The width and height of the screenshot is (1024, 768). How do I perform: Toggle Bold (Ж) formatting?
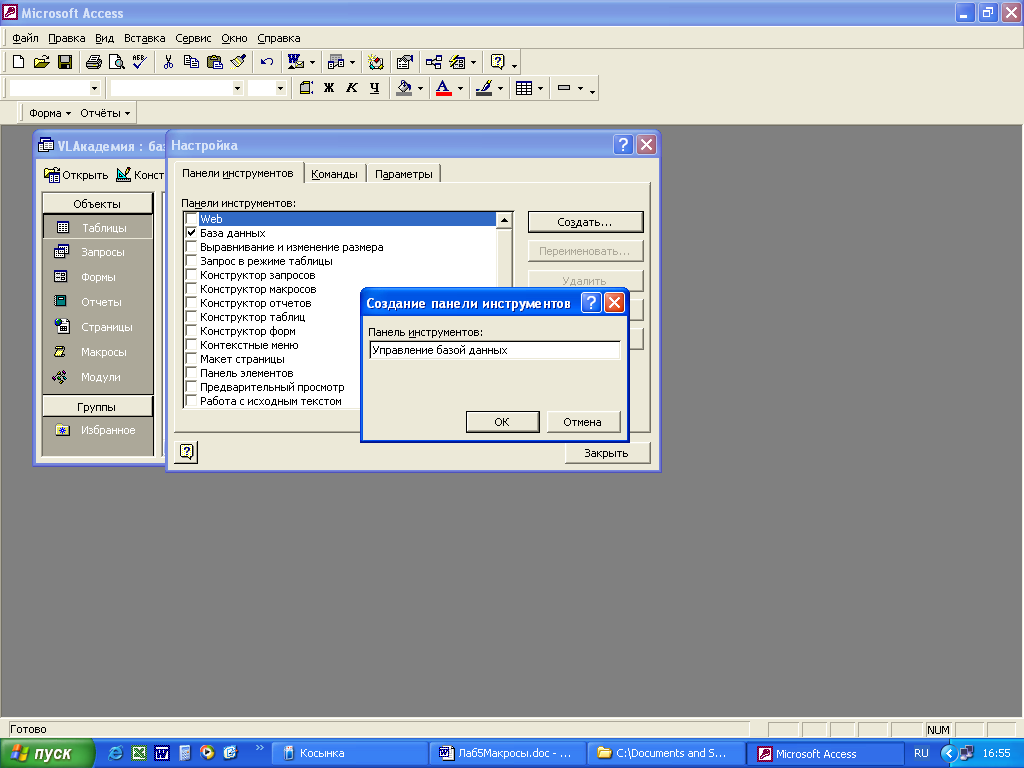click(x=329, y=88)
